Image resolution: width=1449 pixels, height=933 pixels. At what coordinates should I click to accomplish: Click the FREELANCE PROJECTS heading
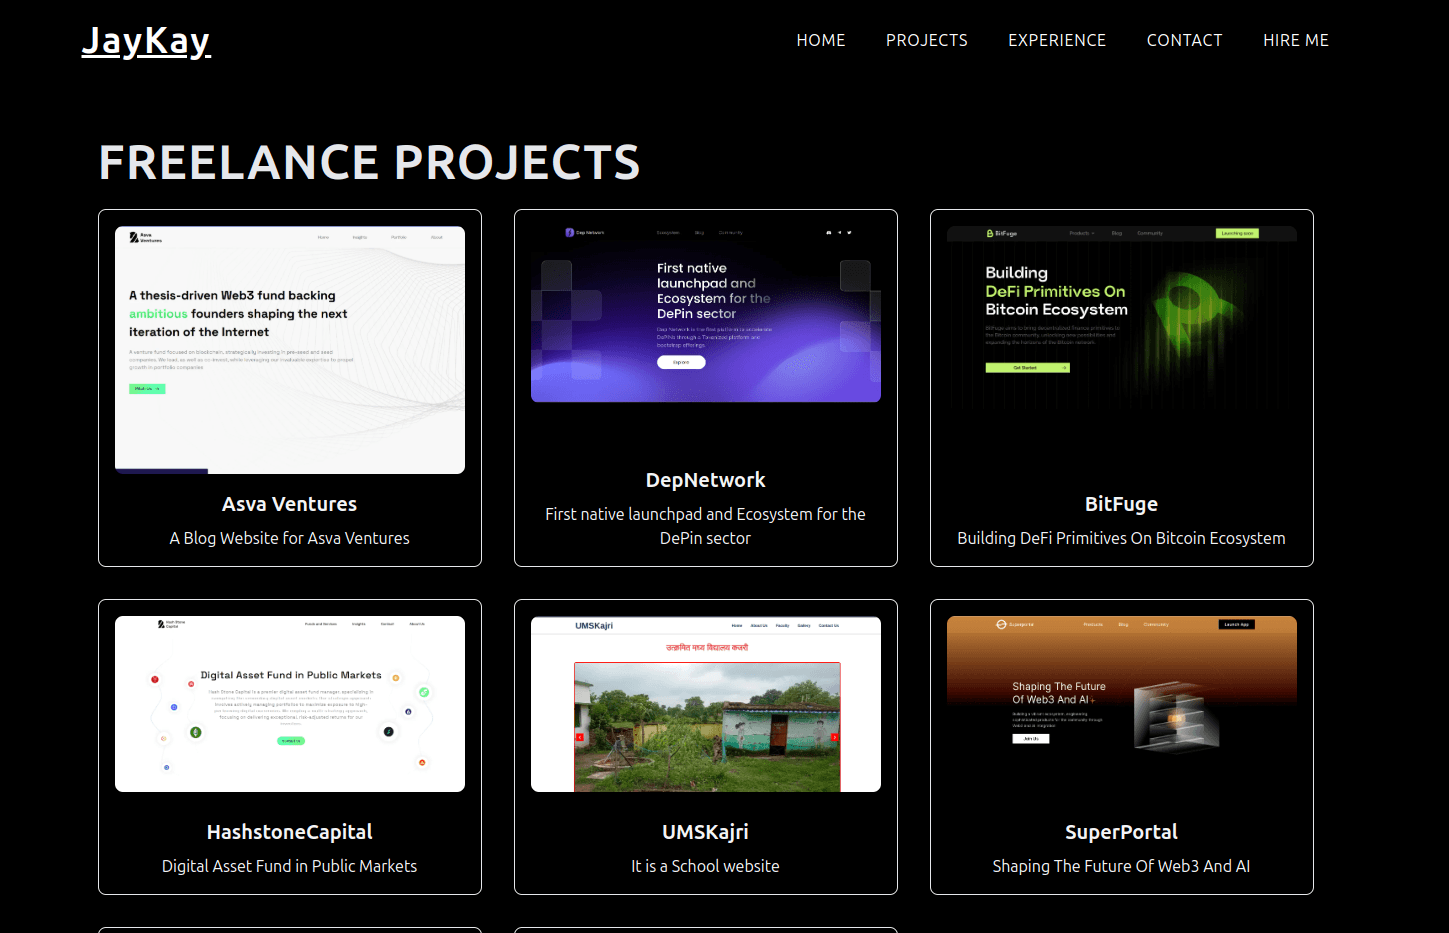369,162
